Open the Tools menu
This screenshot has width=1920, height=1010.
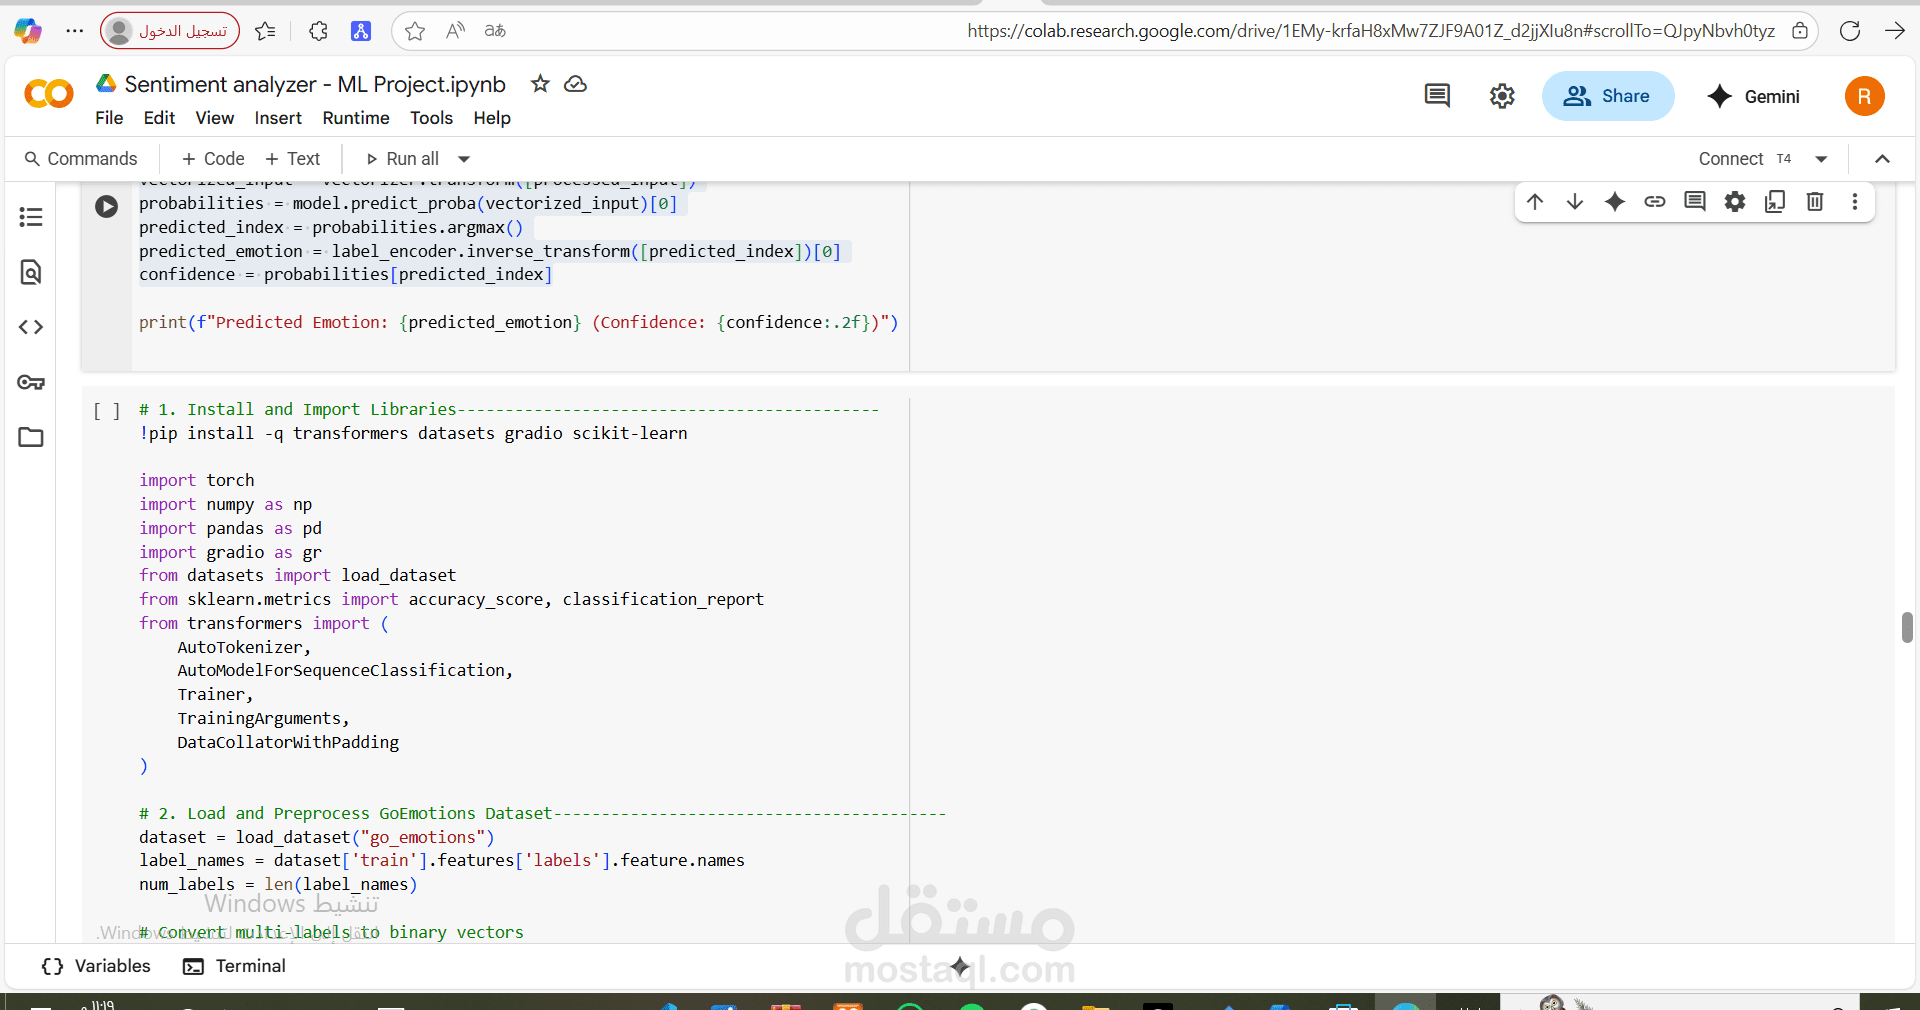pyautogui.click(x=431, y=118)
